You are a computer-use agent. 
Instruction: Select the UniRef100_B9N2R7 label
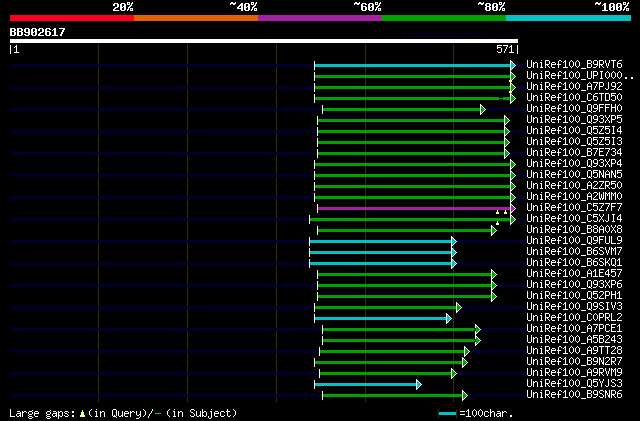pos(574,362)
